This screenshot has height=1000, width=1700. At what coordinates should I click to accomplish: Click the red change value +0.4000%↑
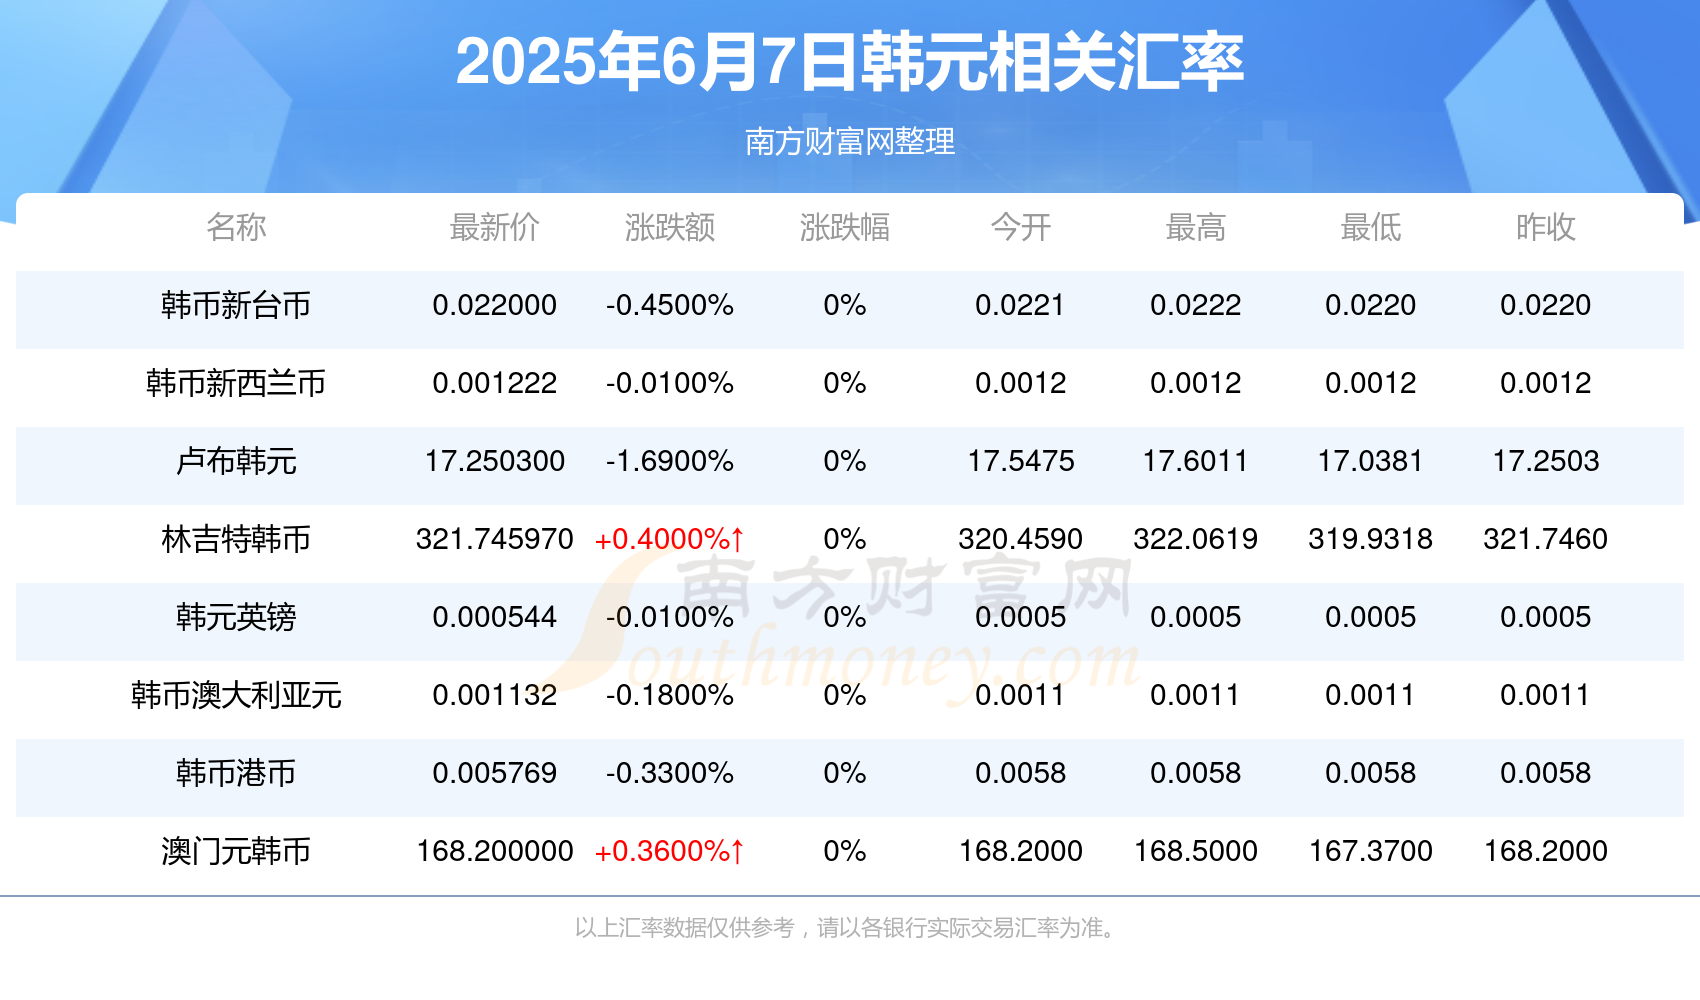[x=670, y=539]
